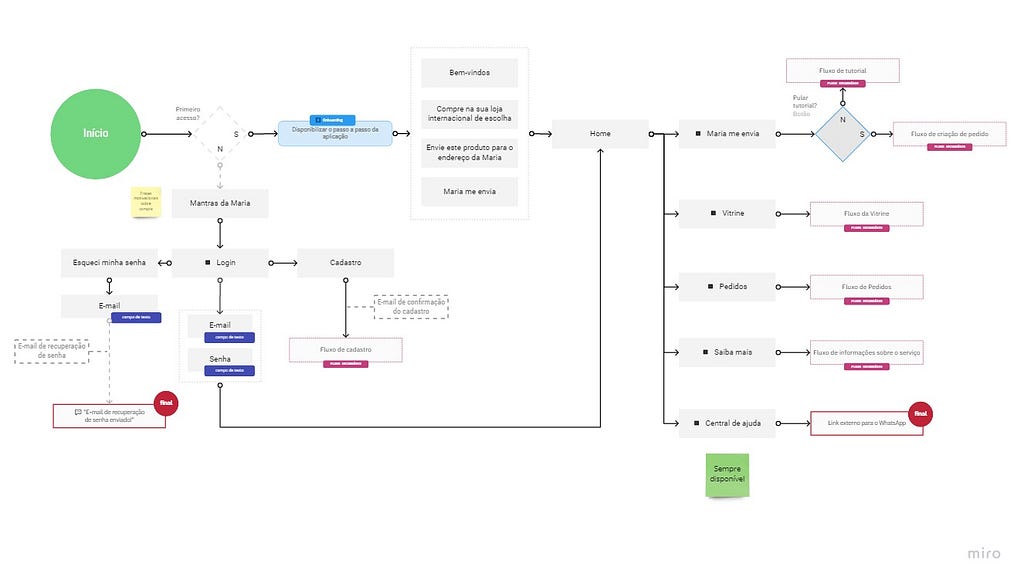The width and height of the screenshot is (1024, 582).
Task: Open the Fluxo de criação de pedido box
Action: [x=950, y=134]
